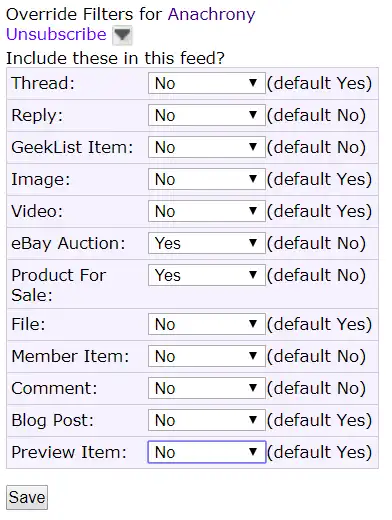Viewport: 392px width, 520px height.
Task: Change the Blog Post filter select box
Action: point(207,420)
